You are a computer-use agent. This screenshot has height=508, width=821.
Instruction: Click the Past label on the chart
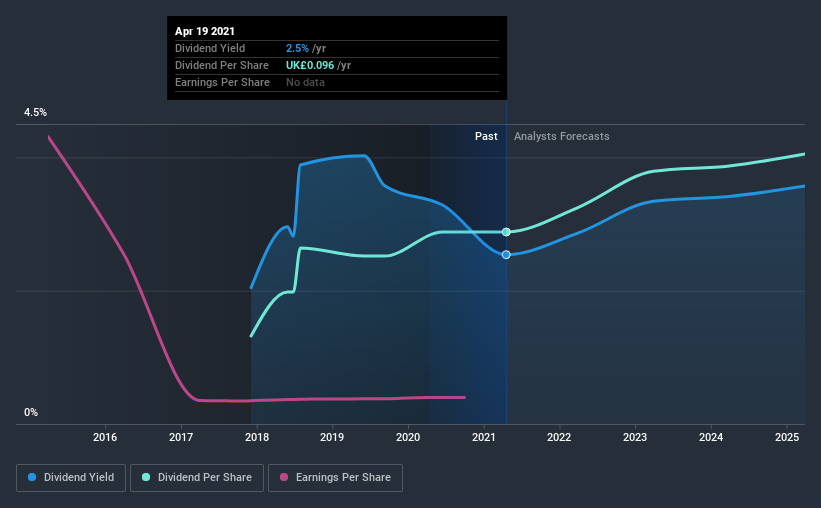(x=486, y=136)
